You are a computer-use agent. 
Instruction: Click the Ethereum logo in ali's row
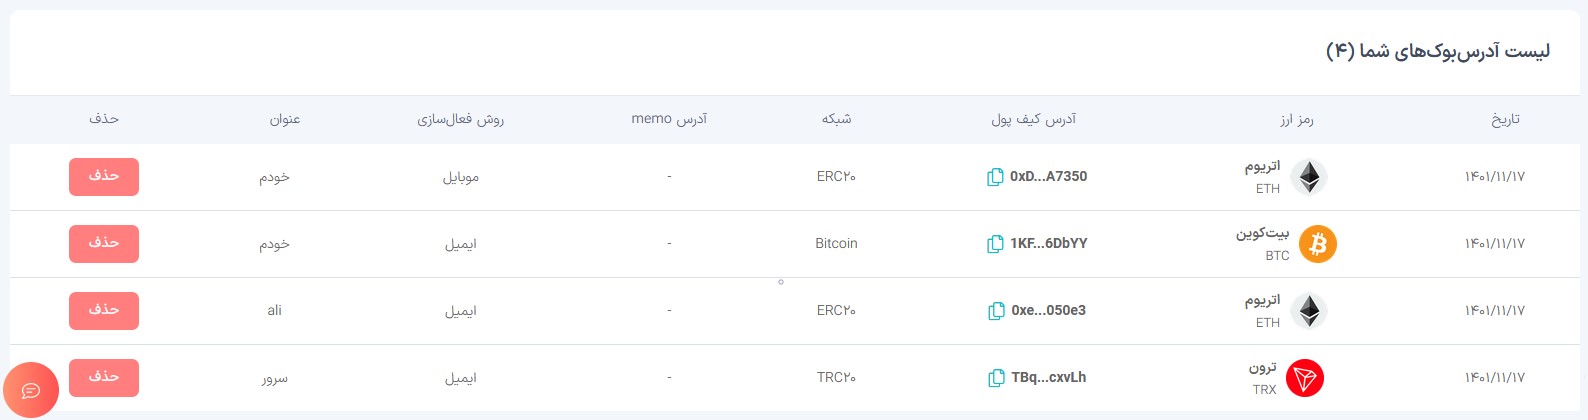1309,311
